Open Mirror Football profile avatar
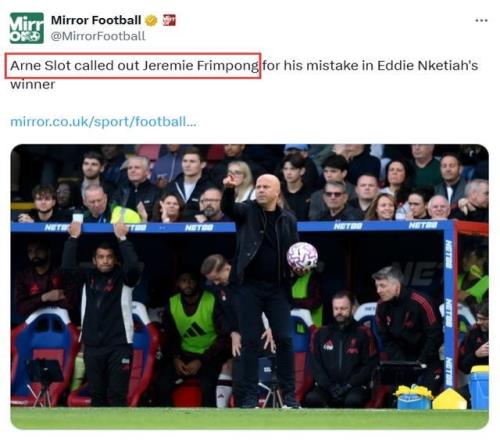This screenshot has width=500, height=440. point(27,28)
